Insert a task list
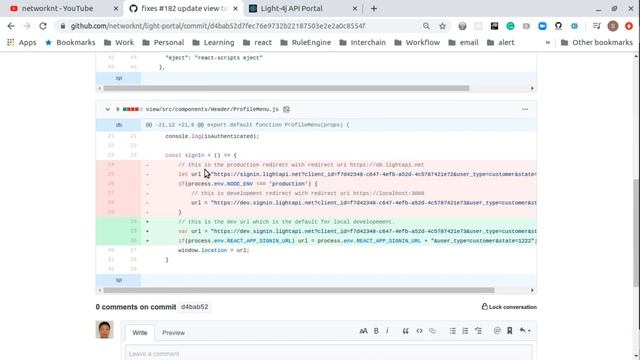640x360 pixels. pos(478,331)
